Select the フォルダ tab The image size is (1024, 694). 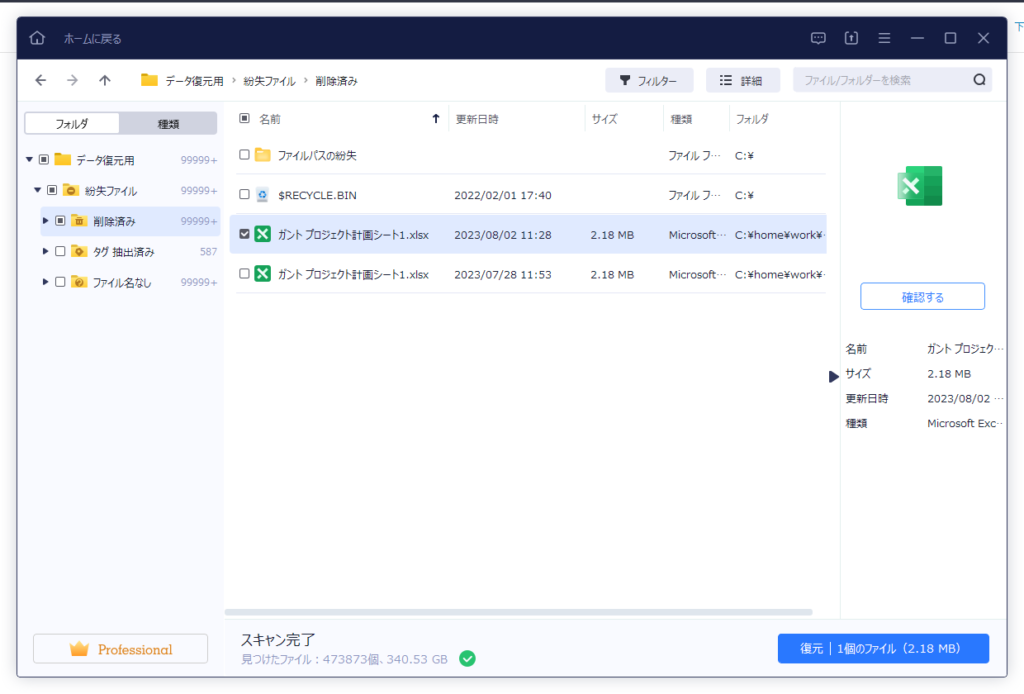point(72,124)
